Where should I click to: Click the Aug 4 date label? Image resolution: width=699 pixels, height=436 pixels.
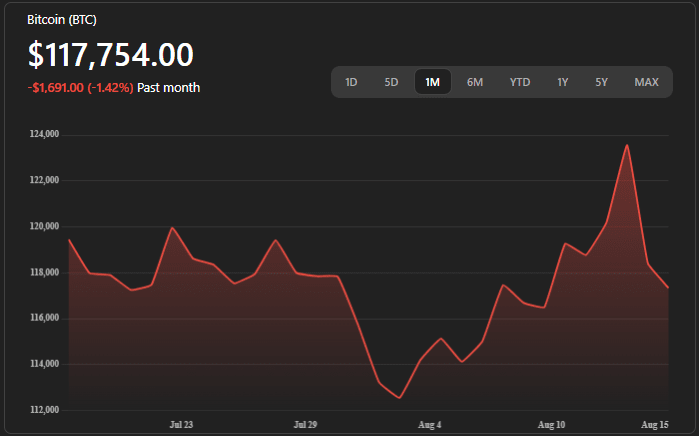[x=429, y=425]
